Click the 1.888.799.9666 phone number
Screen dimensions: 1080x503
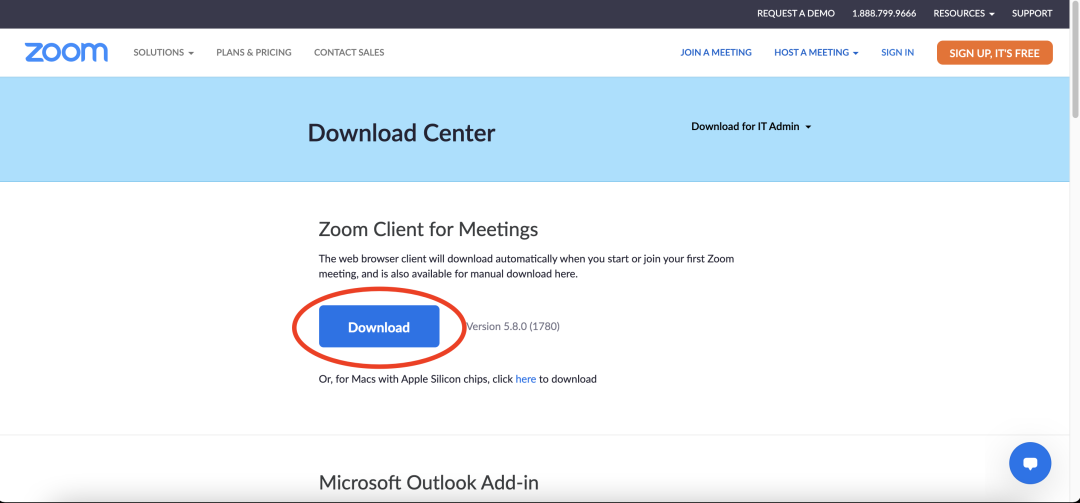884,14
